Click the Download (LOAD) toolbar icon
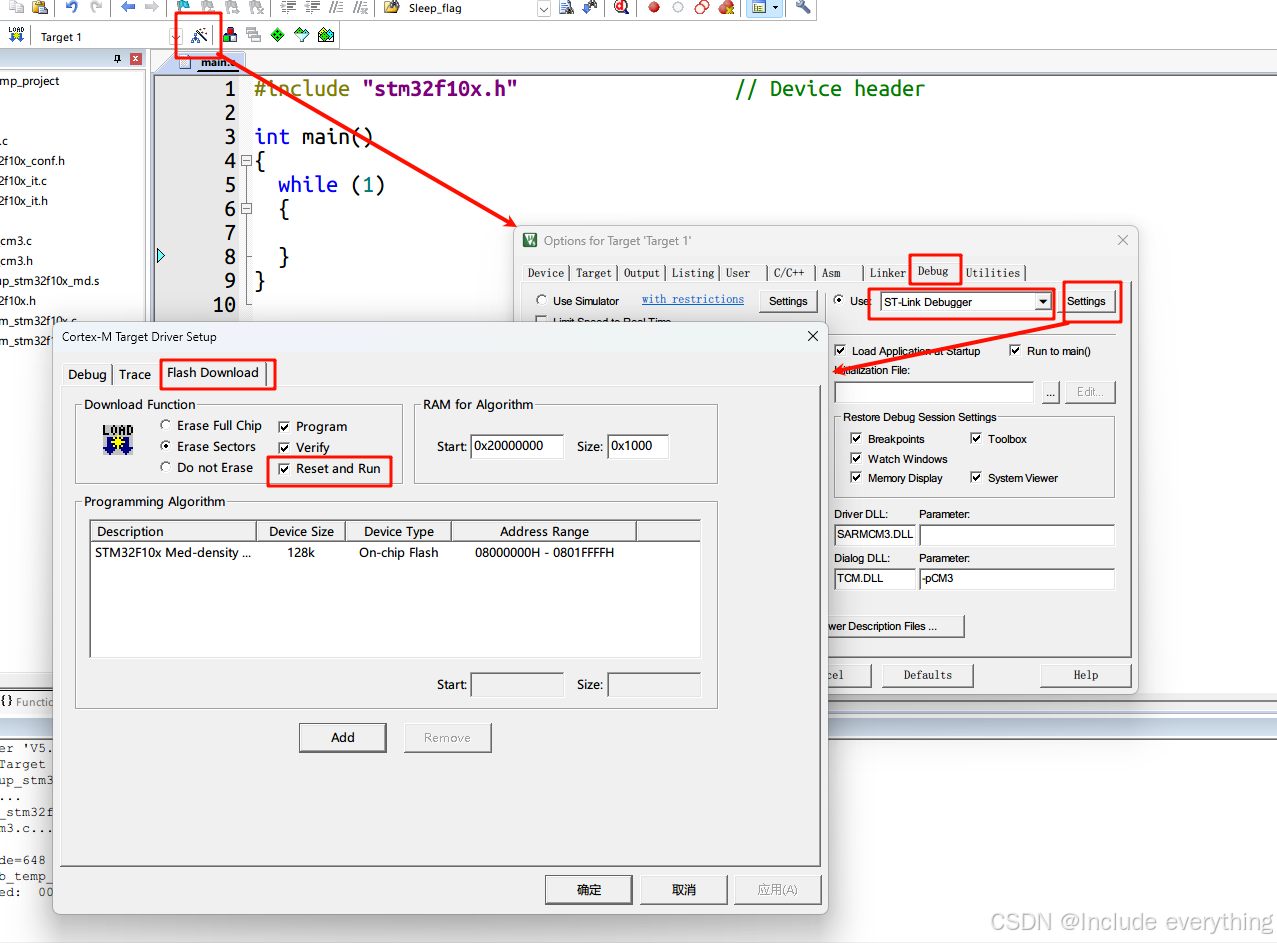The height and width of the screenshot is (943, 1277). [16, 34]
